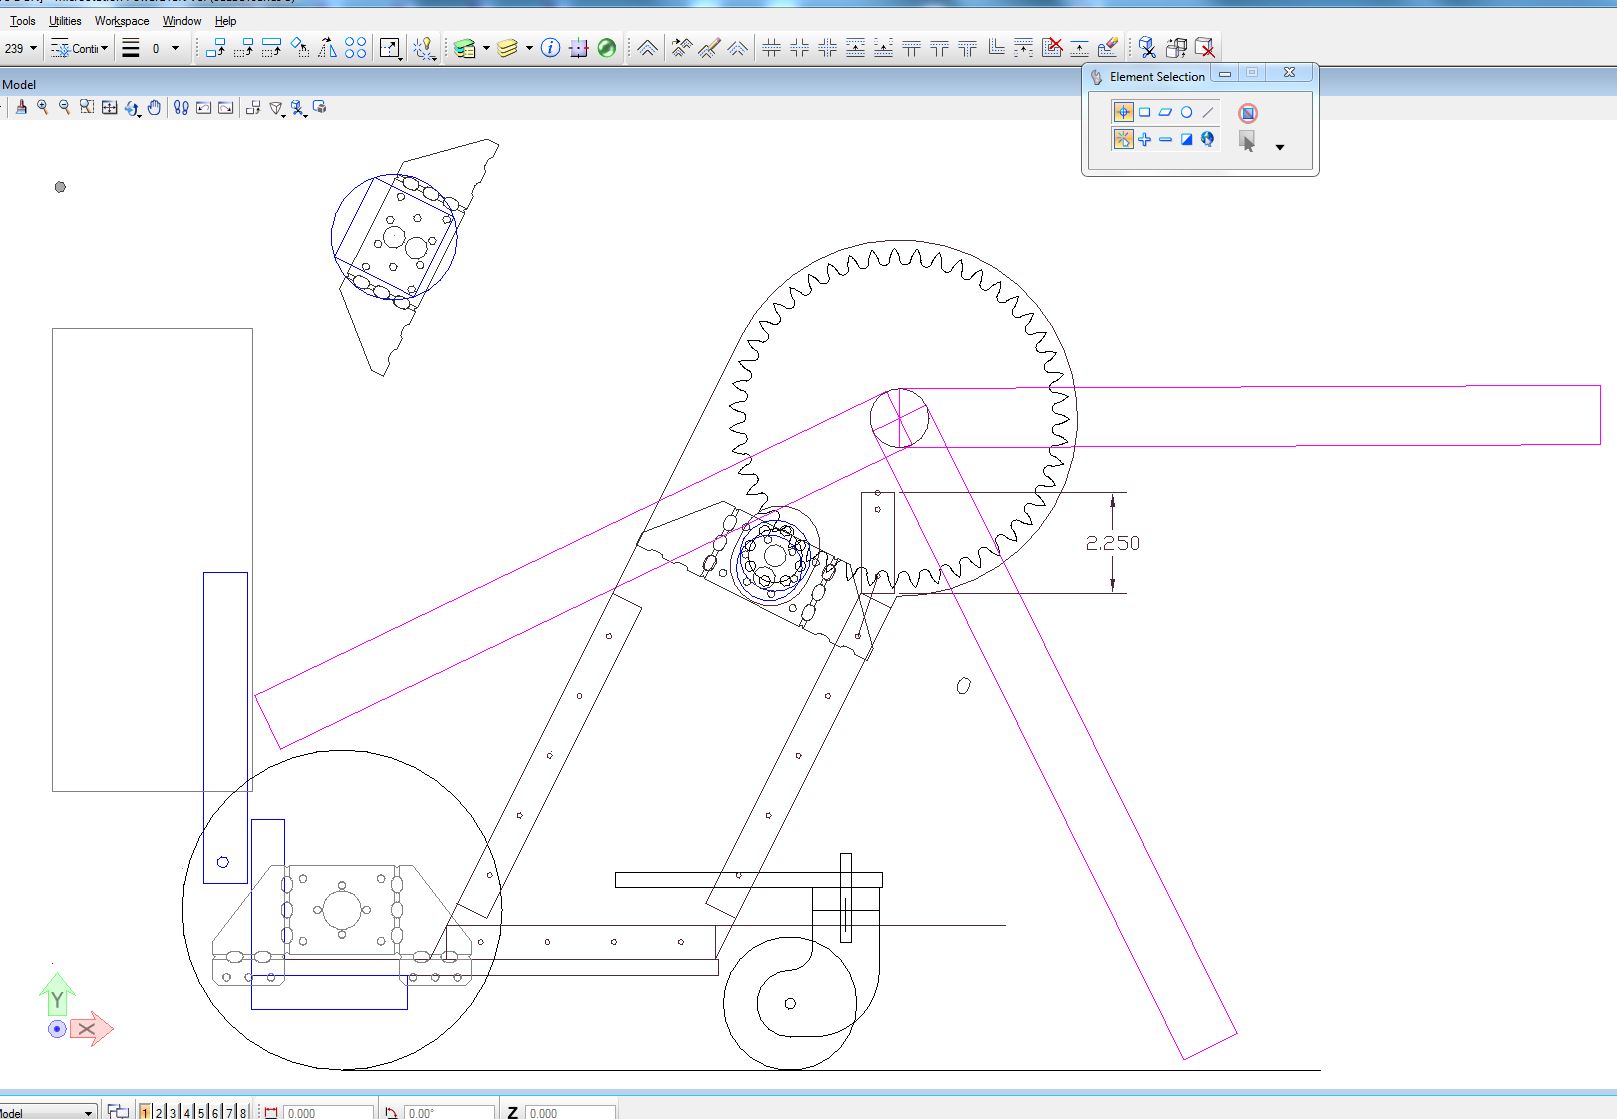Set selection mode to Add (plus)
The width and height of the screenshot is (1617, 1119).
pyautogui.click(x=1145, y=139)
